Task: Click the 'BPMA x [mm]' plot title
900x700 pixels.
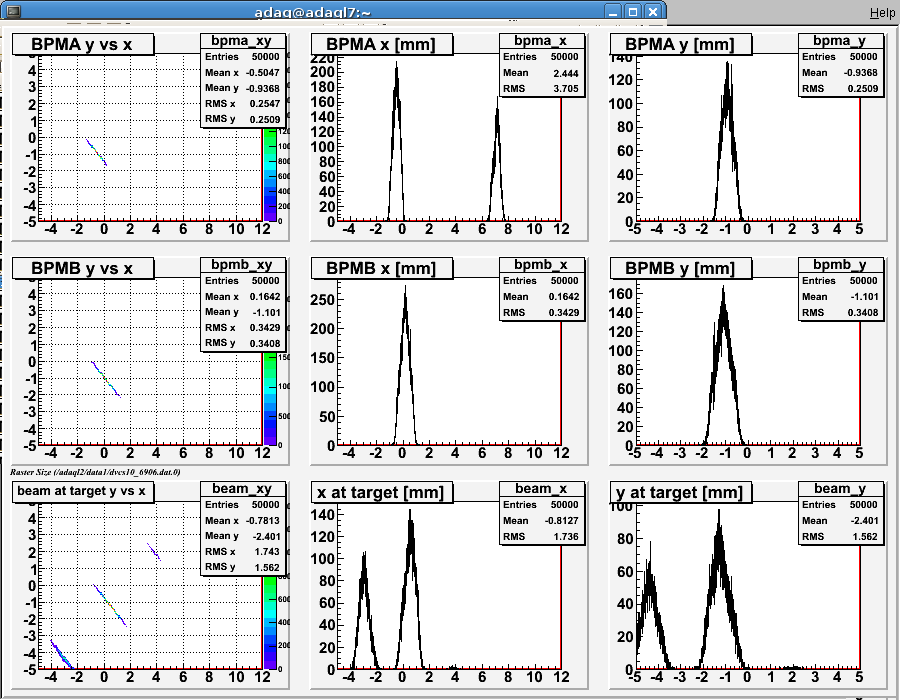Action: tap(382, 44)
